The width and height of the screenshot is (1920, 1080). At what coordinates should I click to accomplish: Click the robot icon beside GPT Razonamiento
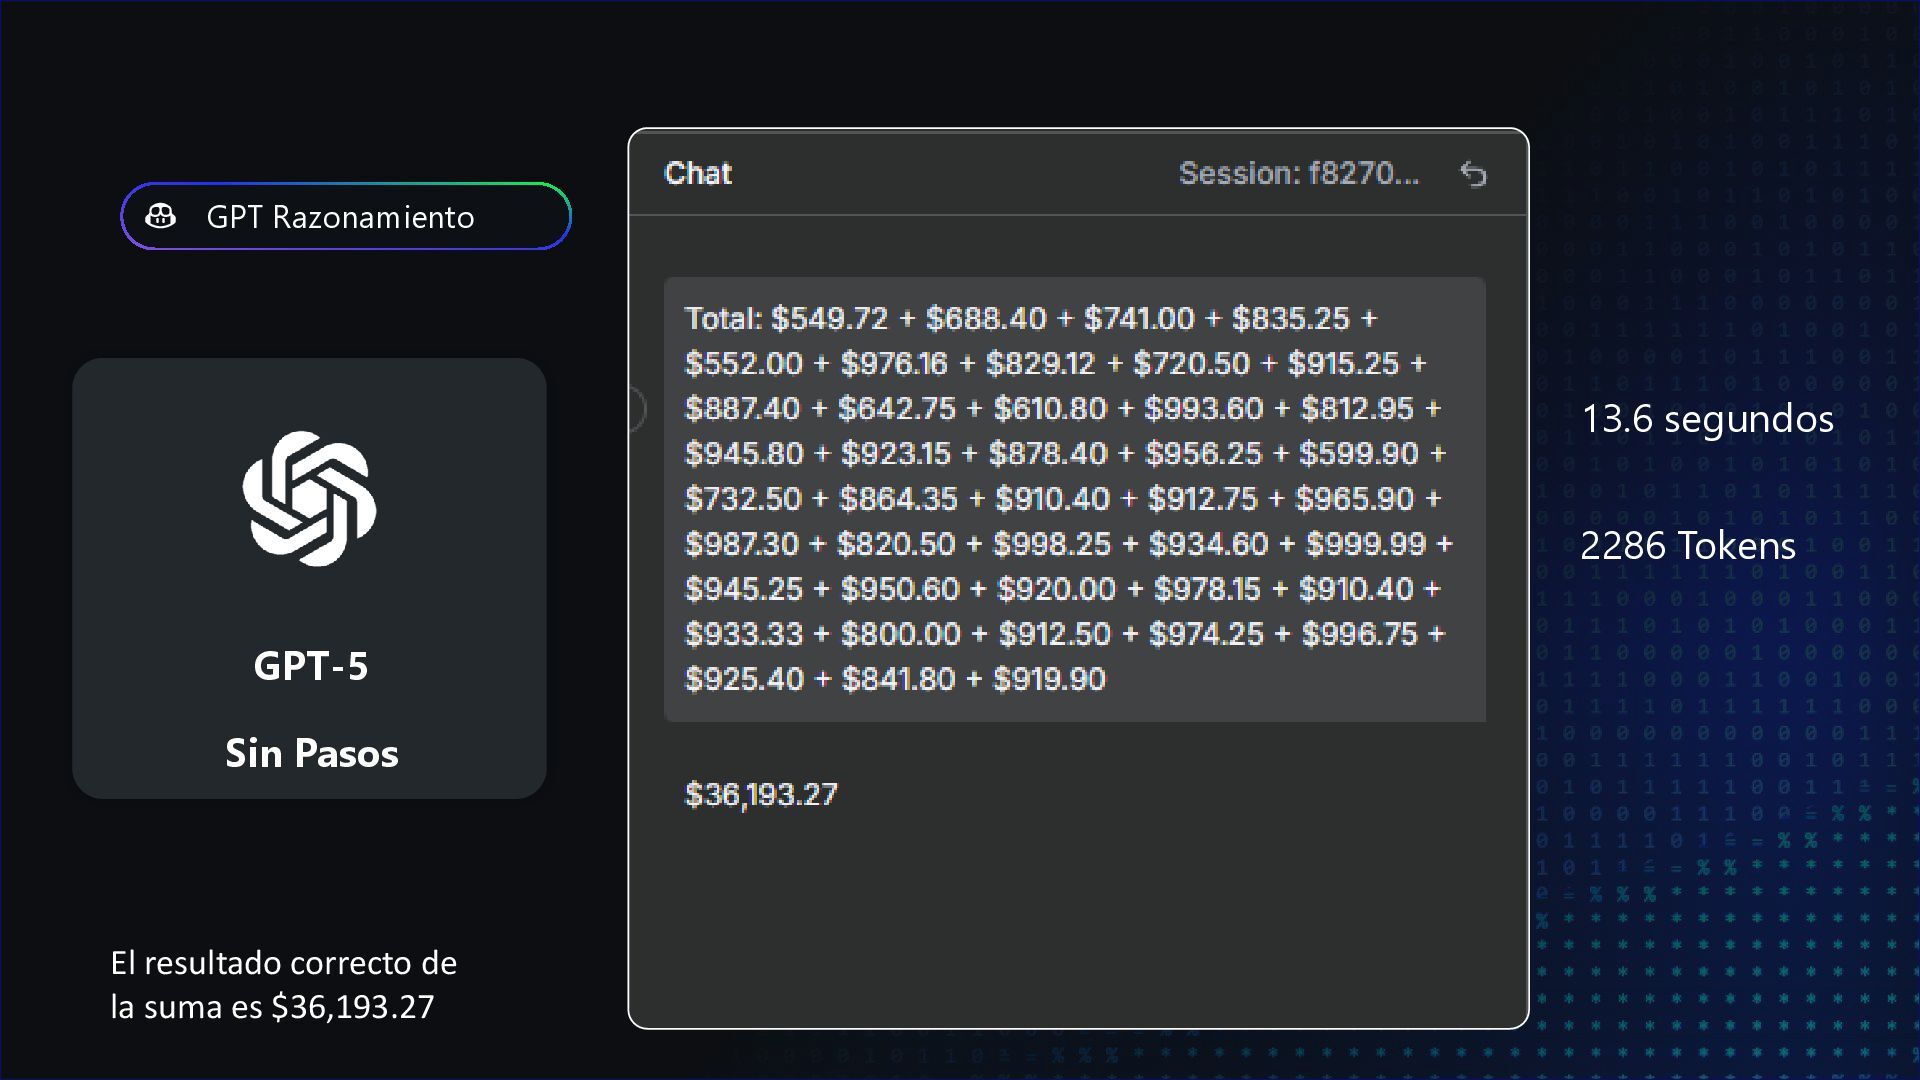(x=161, y=216)
